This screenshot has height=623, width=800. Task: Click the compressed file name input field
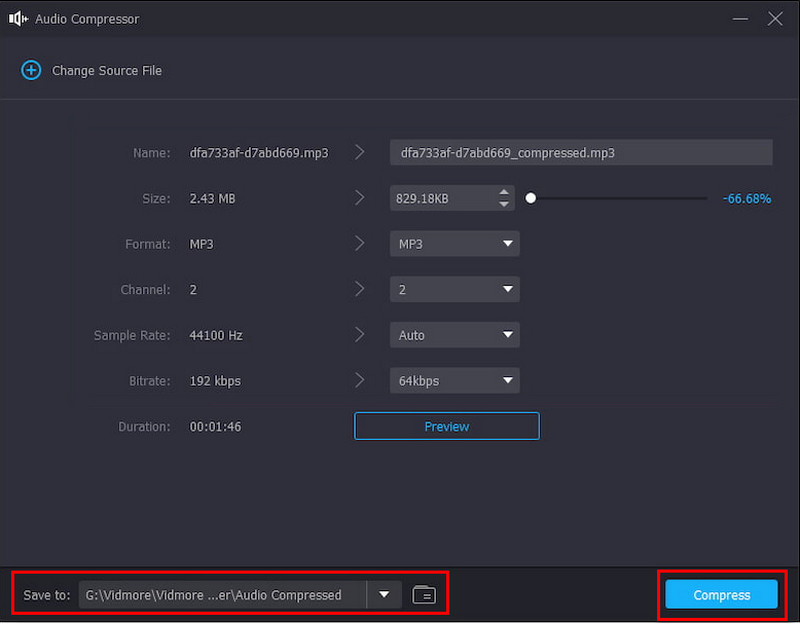pyautogui.click(x=580, y=152)
